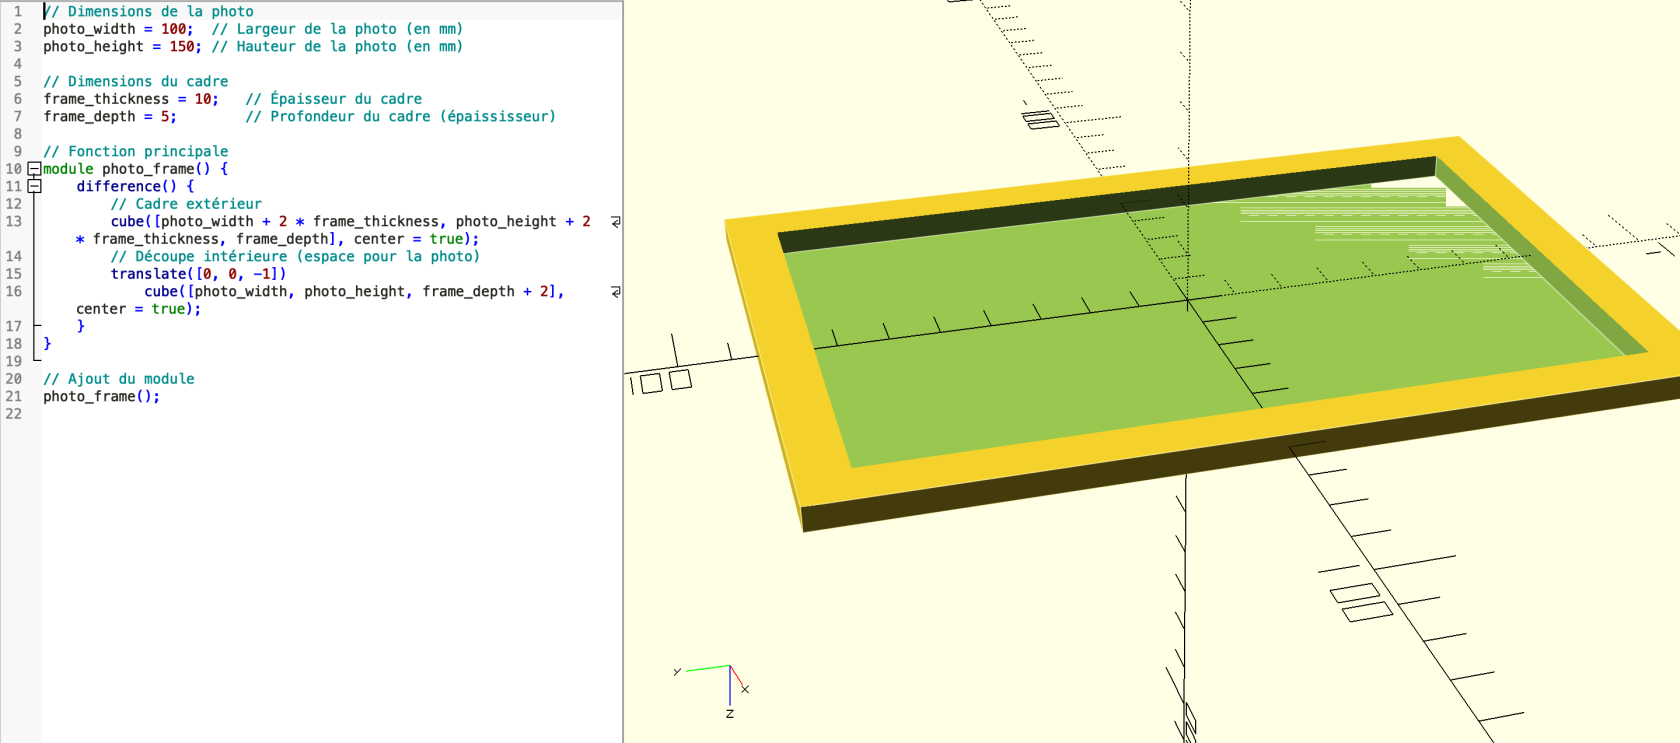This screenshot has width=1680, height=743.
Task: Click line number 1 in the gutter
Action: pos(17,11)
